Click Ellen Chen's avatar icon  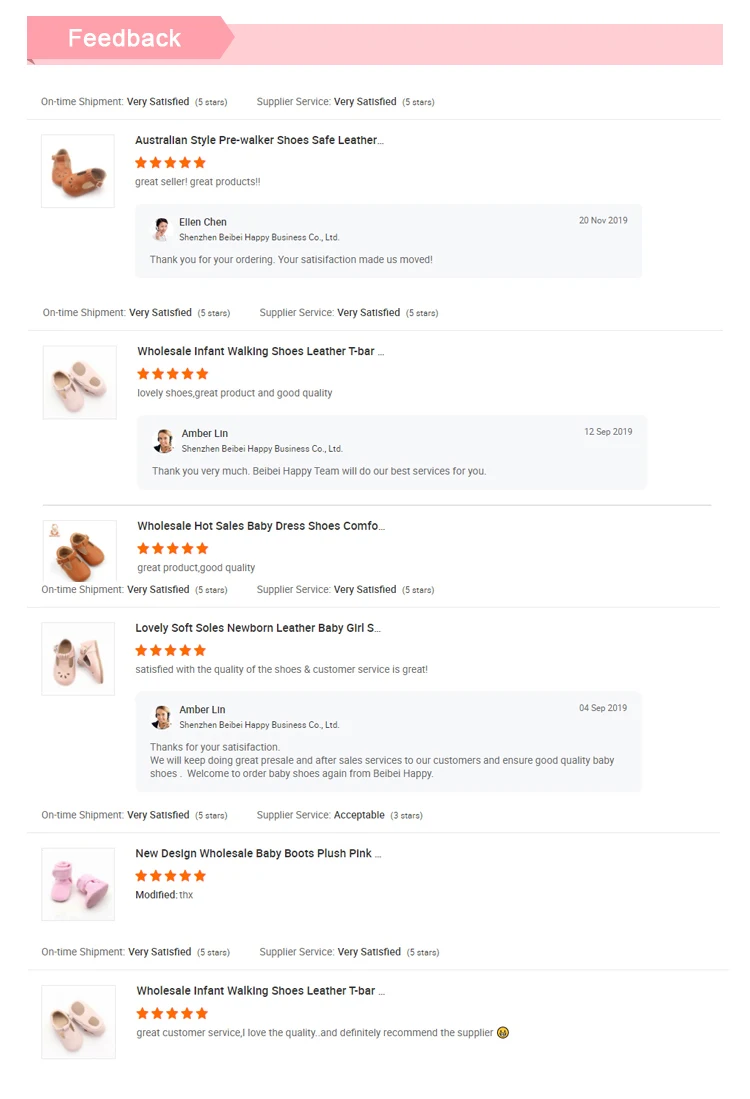point(161,229)
